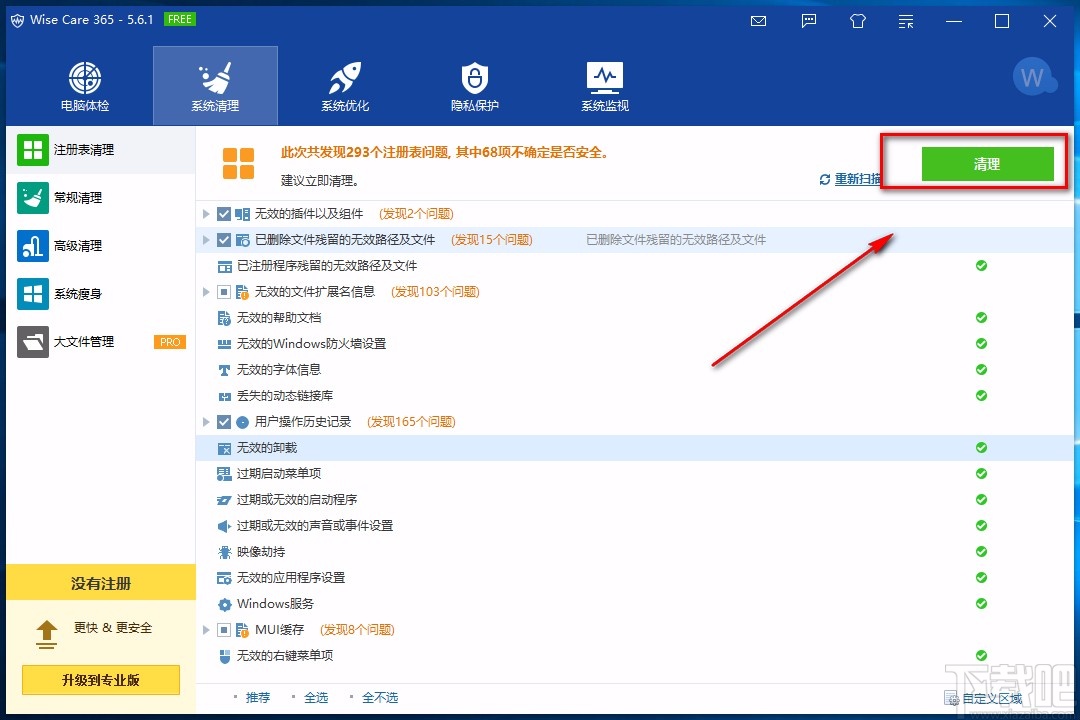Select 注册表清理 in sidebar
This screenshot has width=1080, height=720.
click(101, 150)
